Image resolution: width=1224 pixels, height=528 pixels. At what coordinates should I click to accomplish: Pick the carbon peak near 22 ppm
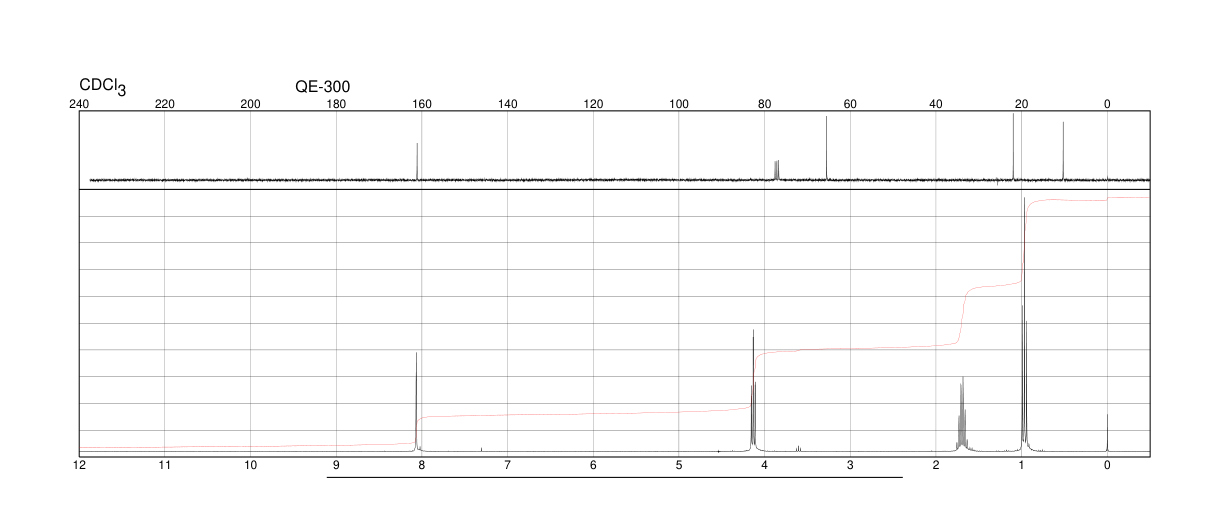(1013, 146)
